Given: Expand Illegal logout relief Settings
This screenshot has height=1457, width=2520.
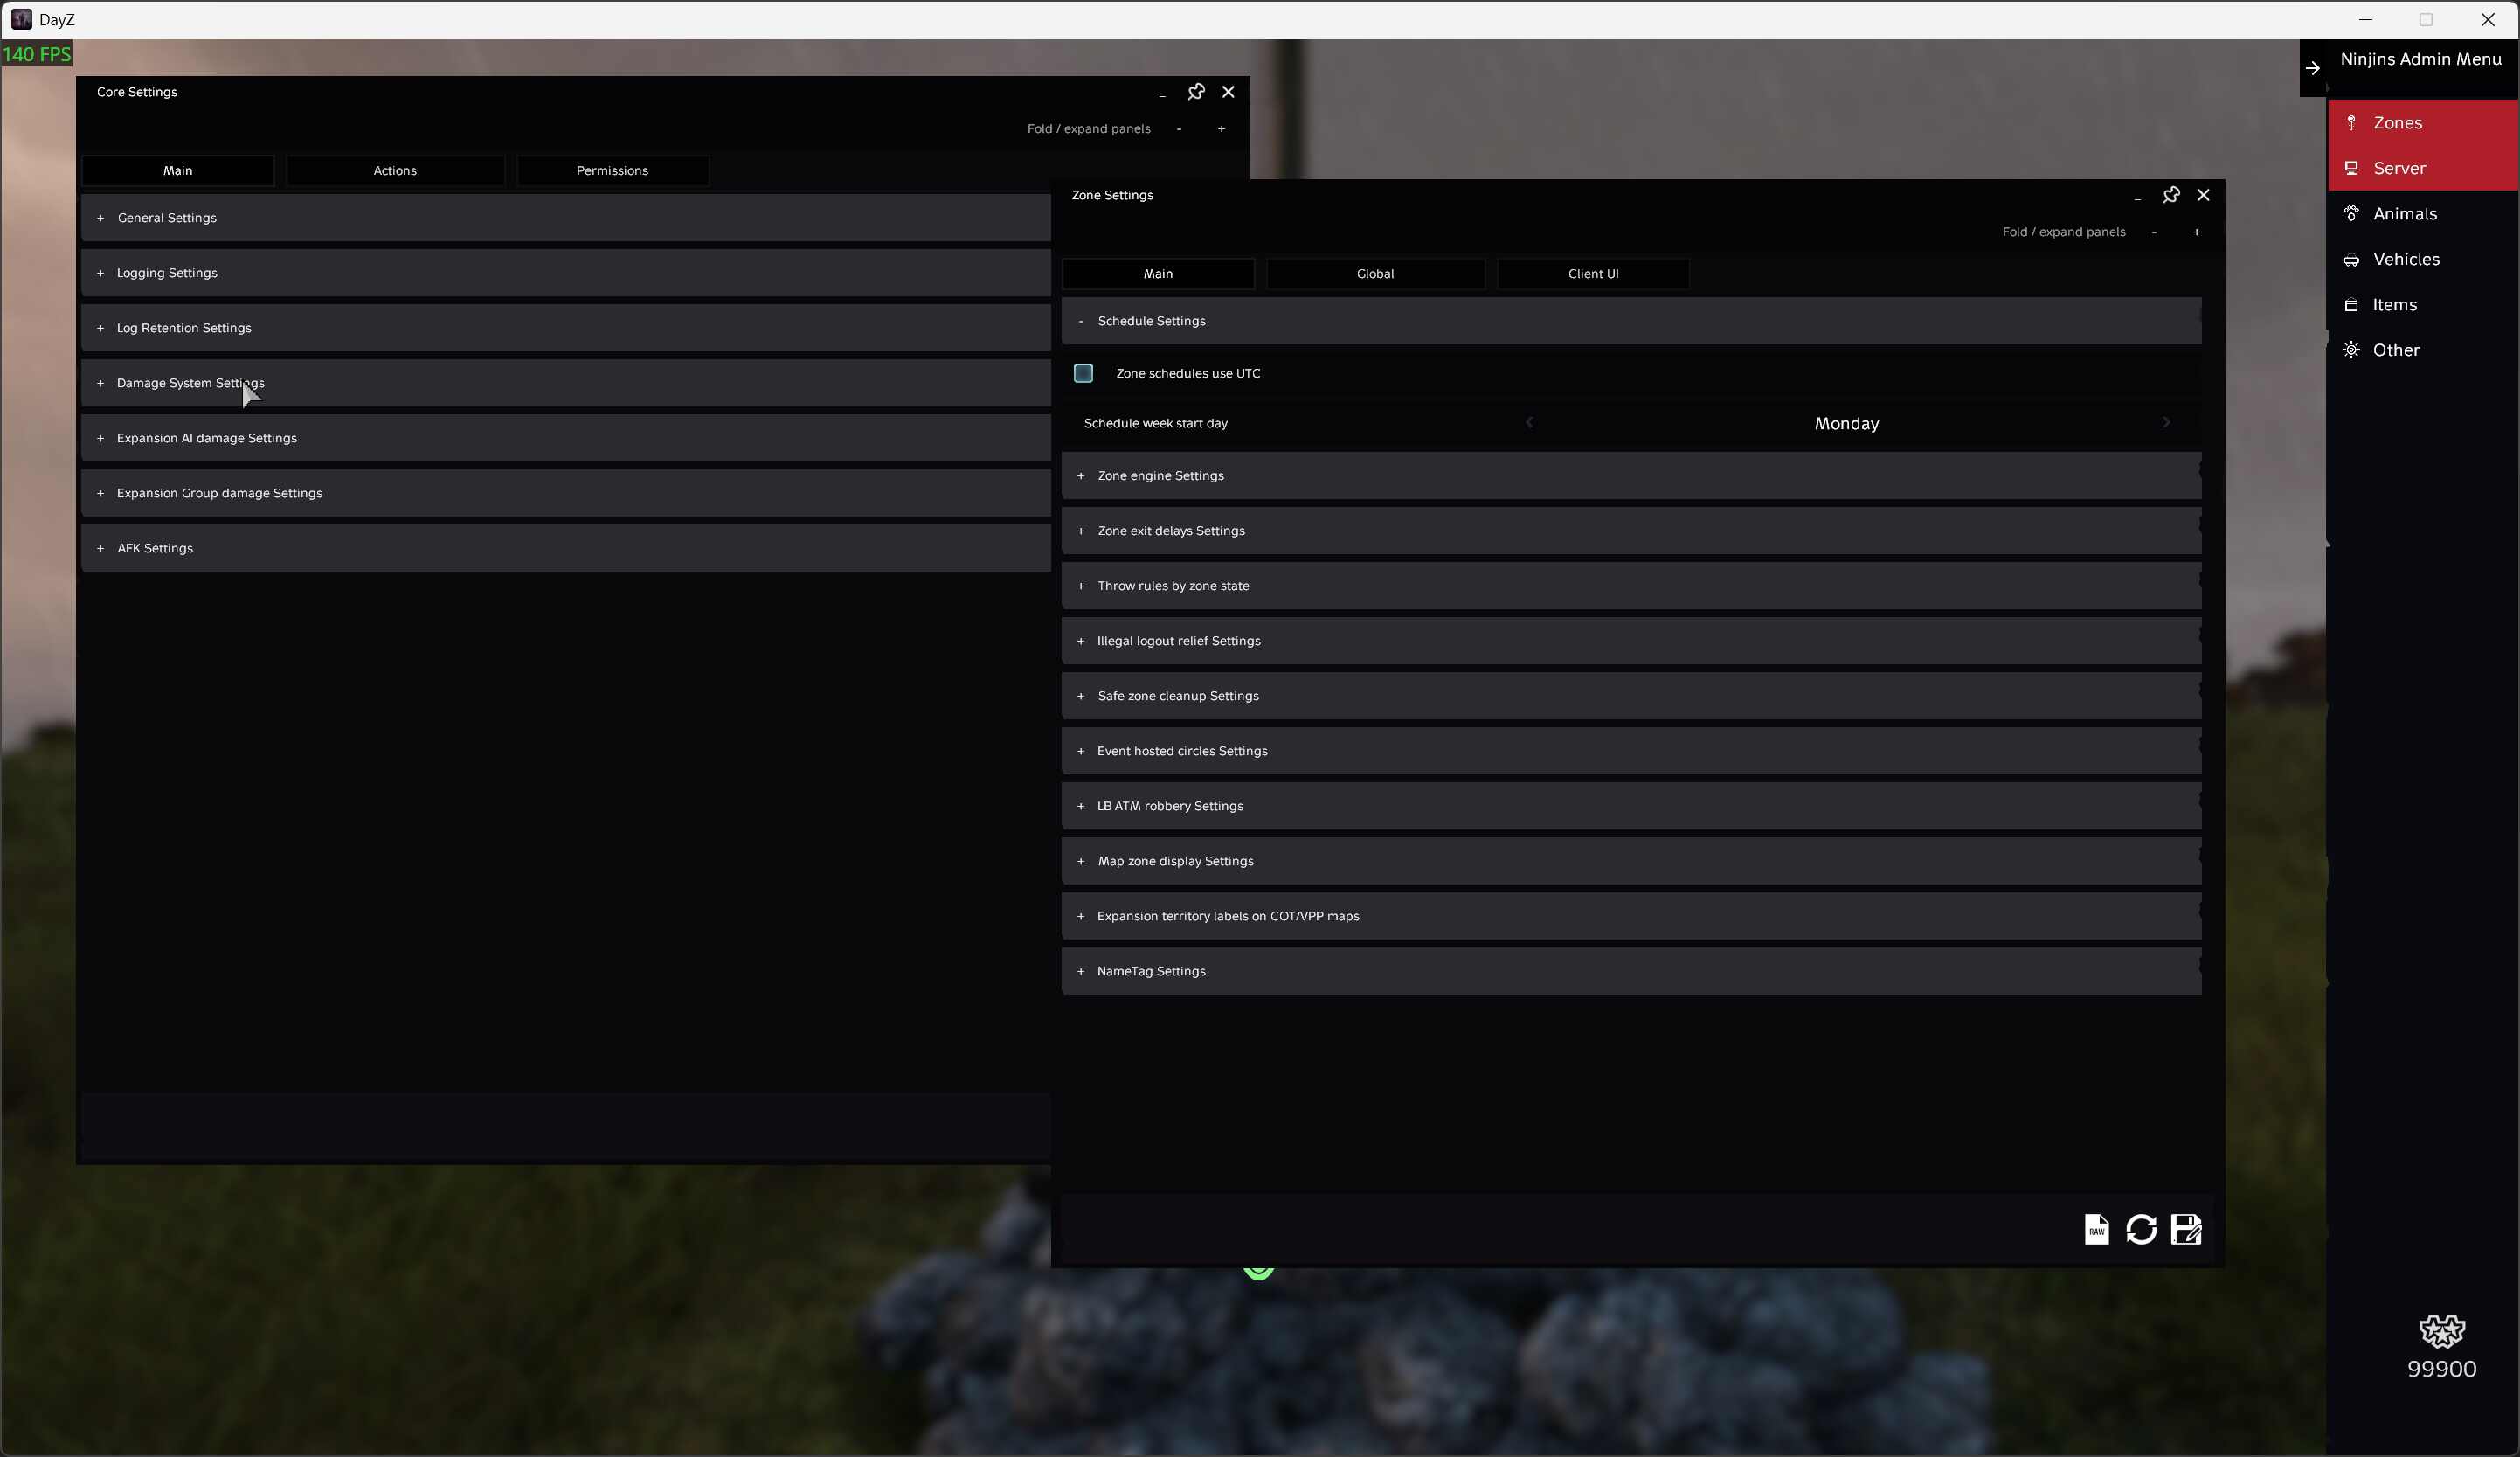Looking at the screenshot, I should 1631,641.
